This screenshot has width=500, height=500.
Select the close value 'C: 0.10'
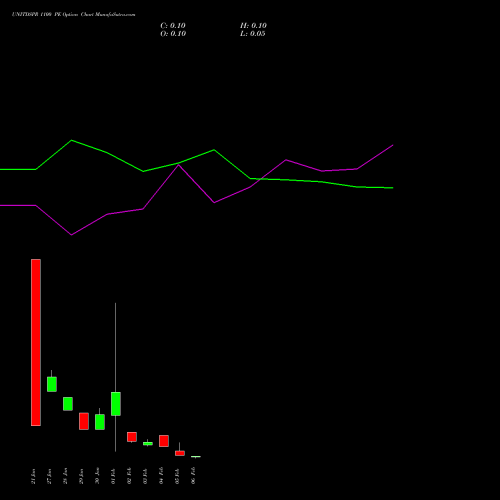173,26
